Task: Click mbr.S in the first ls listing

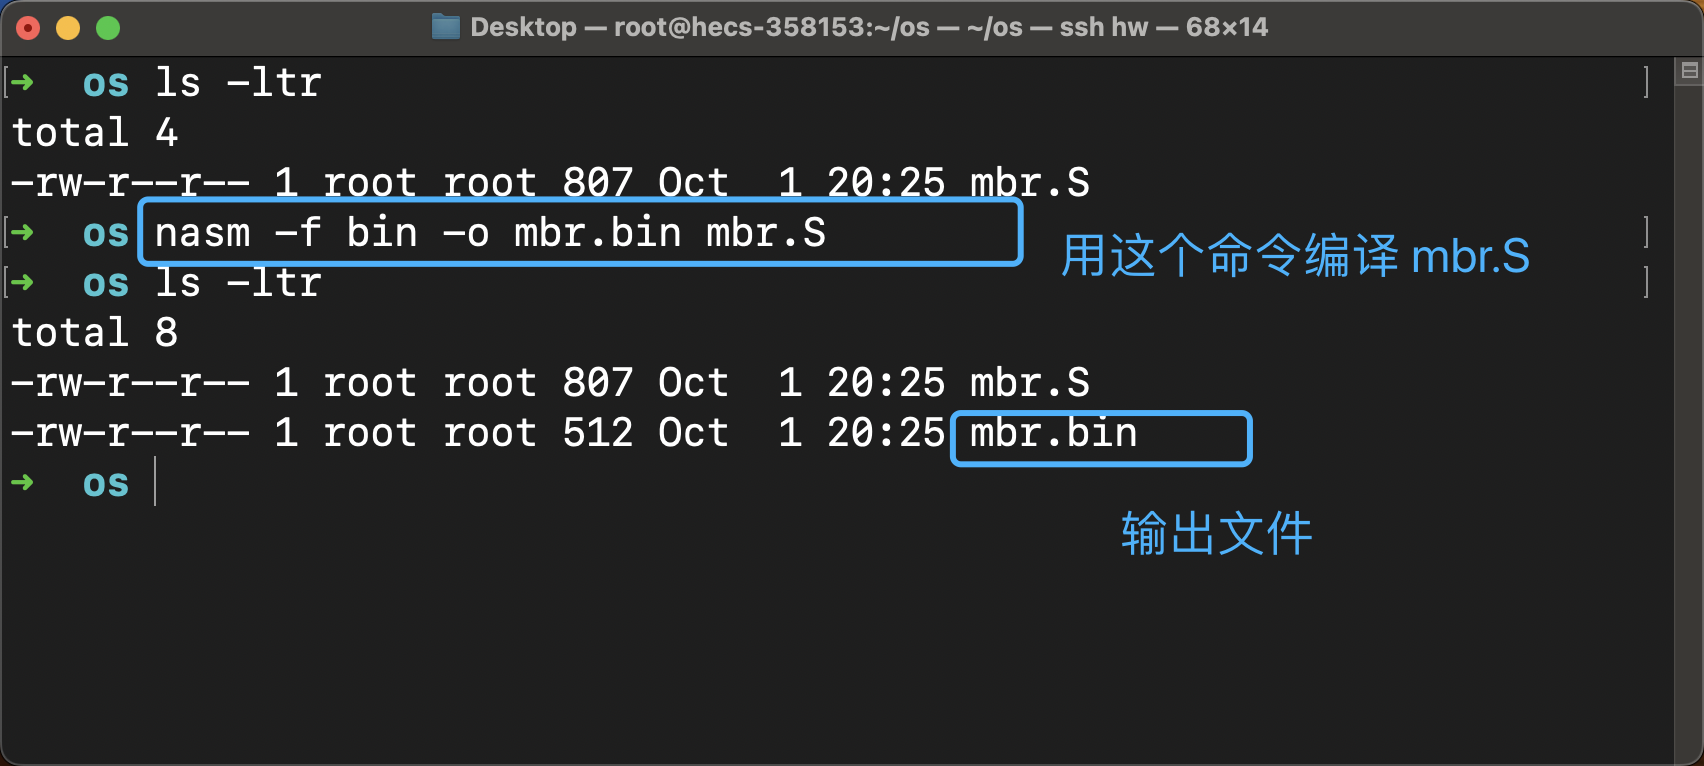Action: [x=1029, y=183]
